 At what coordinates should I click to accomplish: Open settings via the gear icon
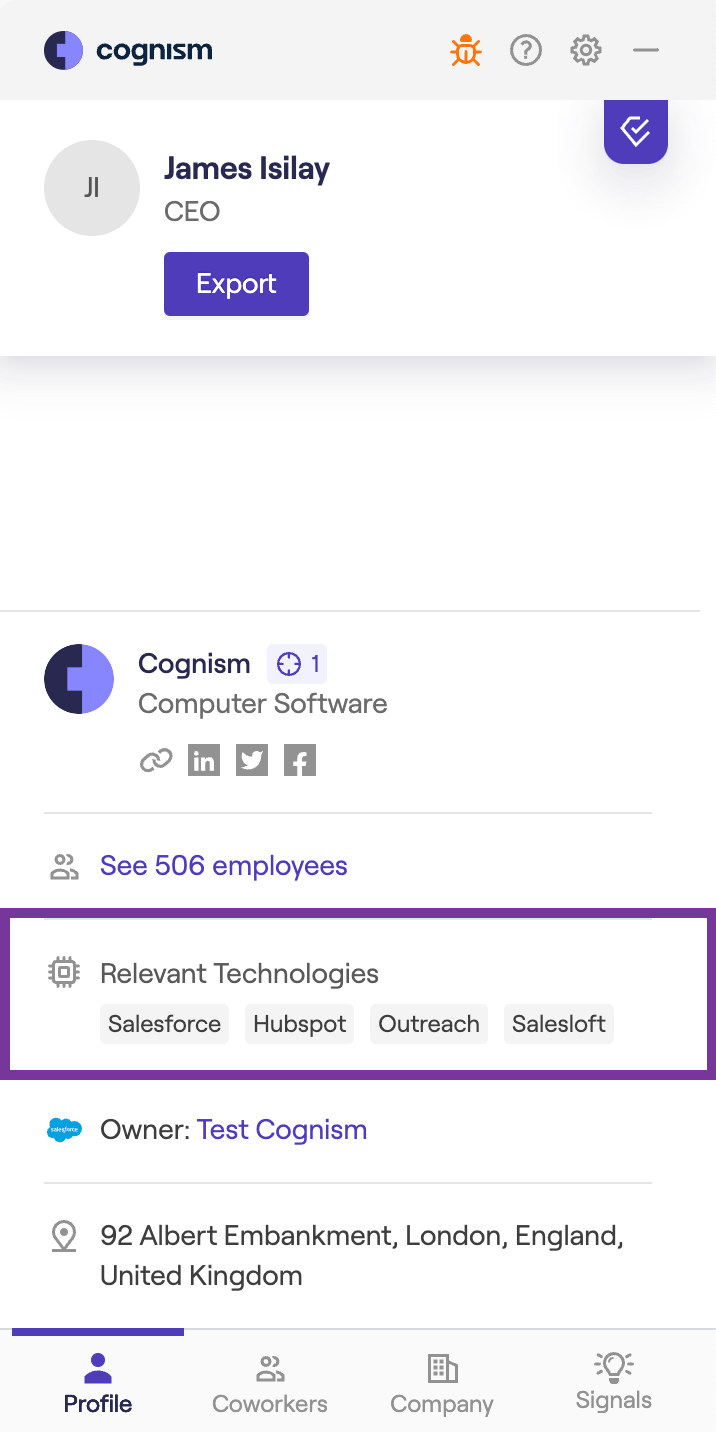[x=586, y=50]
